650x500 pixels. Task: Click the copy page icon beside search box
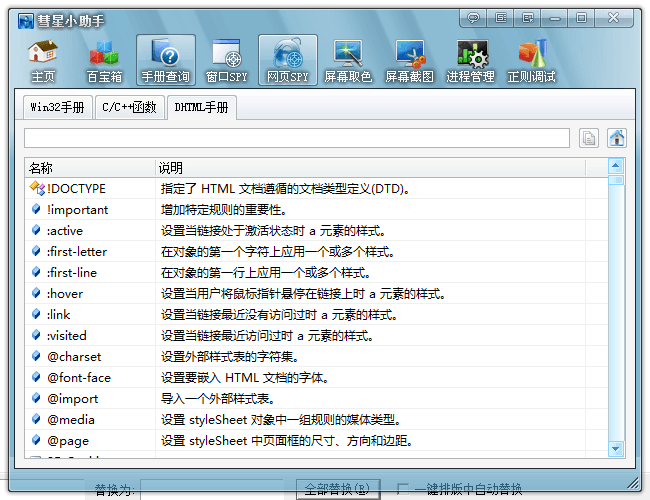590,138
